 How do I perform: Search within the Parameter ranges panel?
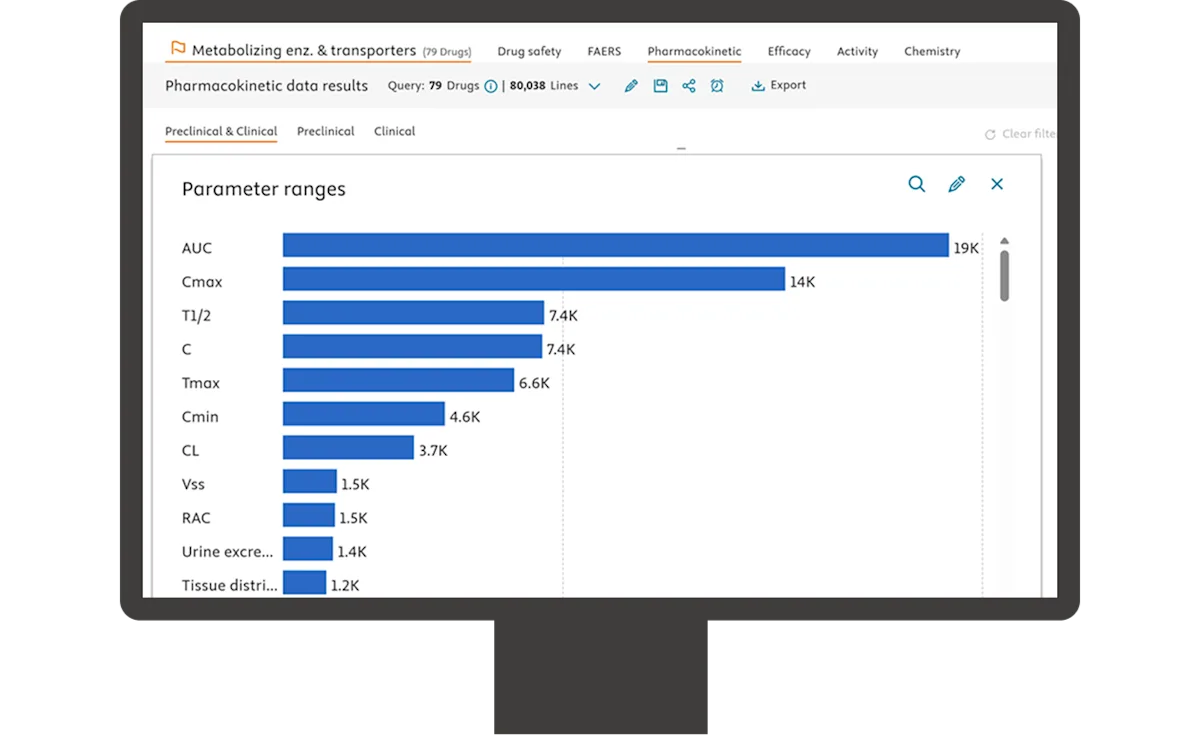point(916,184)
